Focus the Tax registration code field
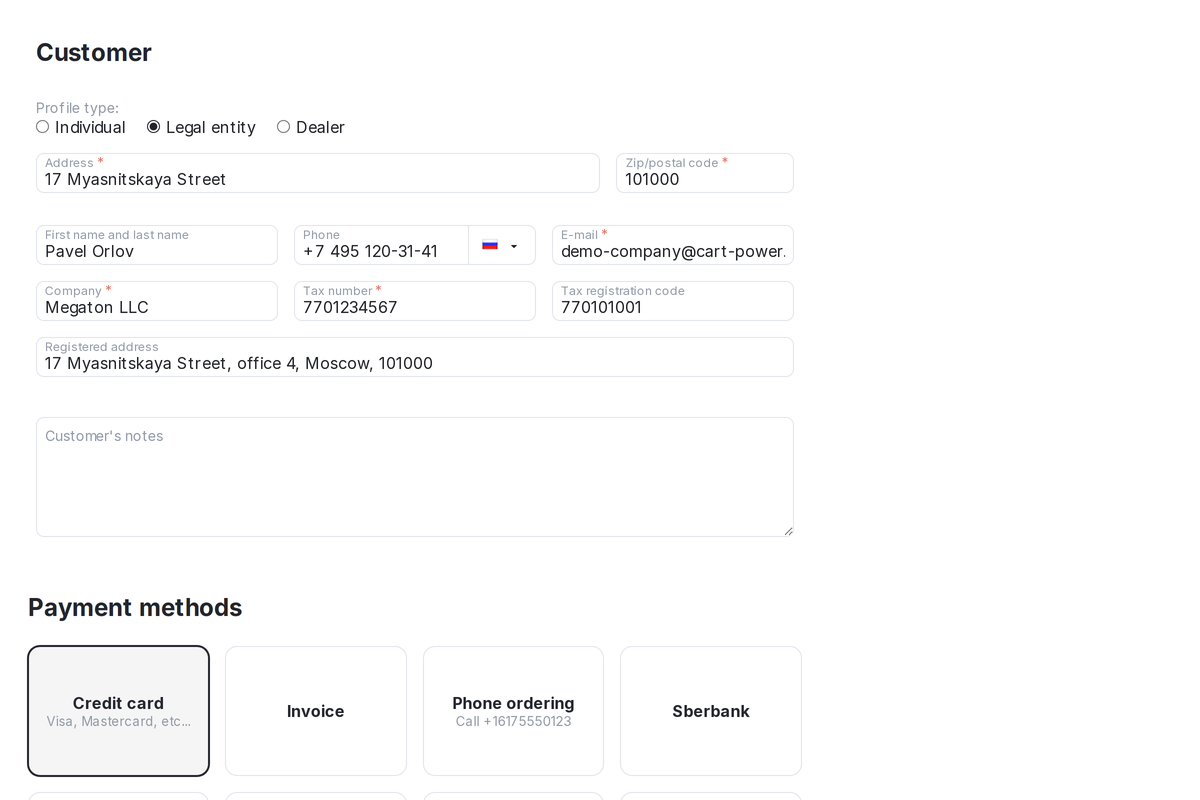Screen dimensions: 1200x800 click(x=673, y=301)
